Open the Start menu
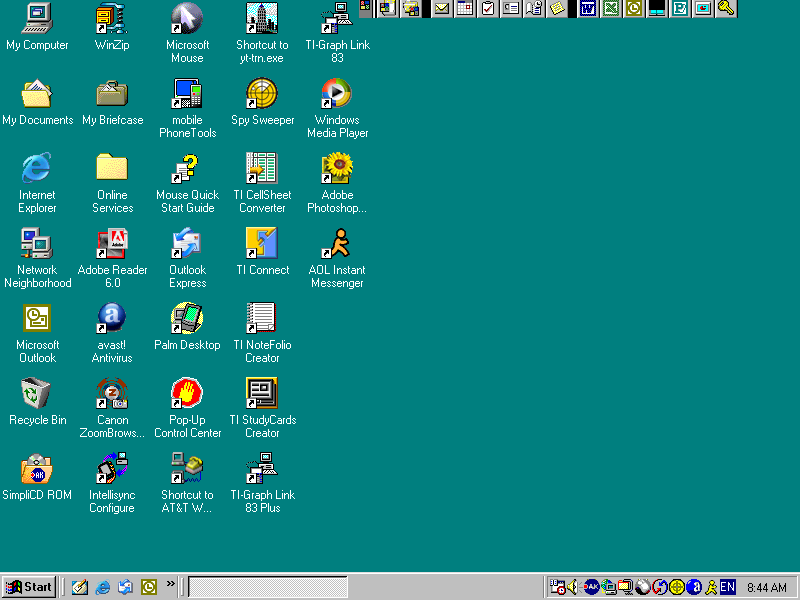 29,587
